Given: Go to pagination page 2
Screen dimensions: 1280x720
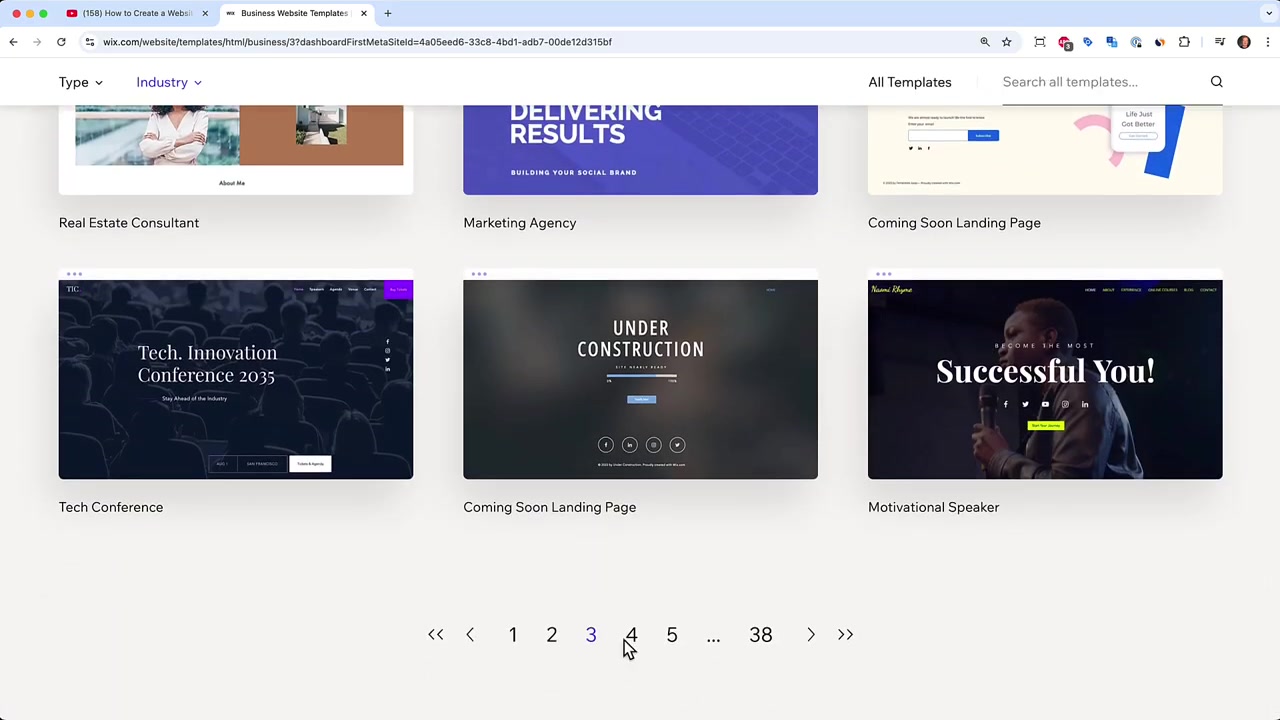Looking at the screenshot, I should (x=552, y=635).
